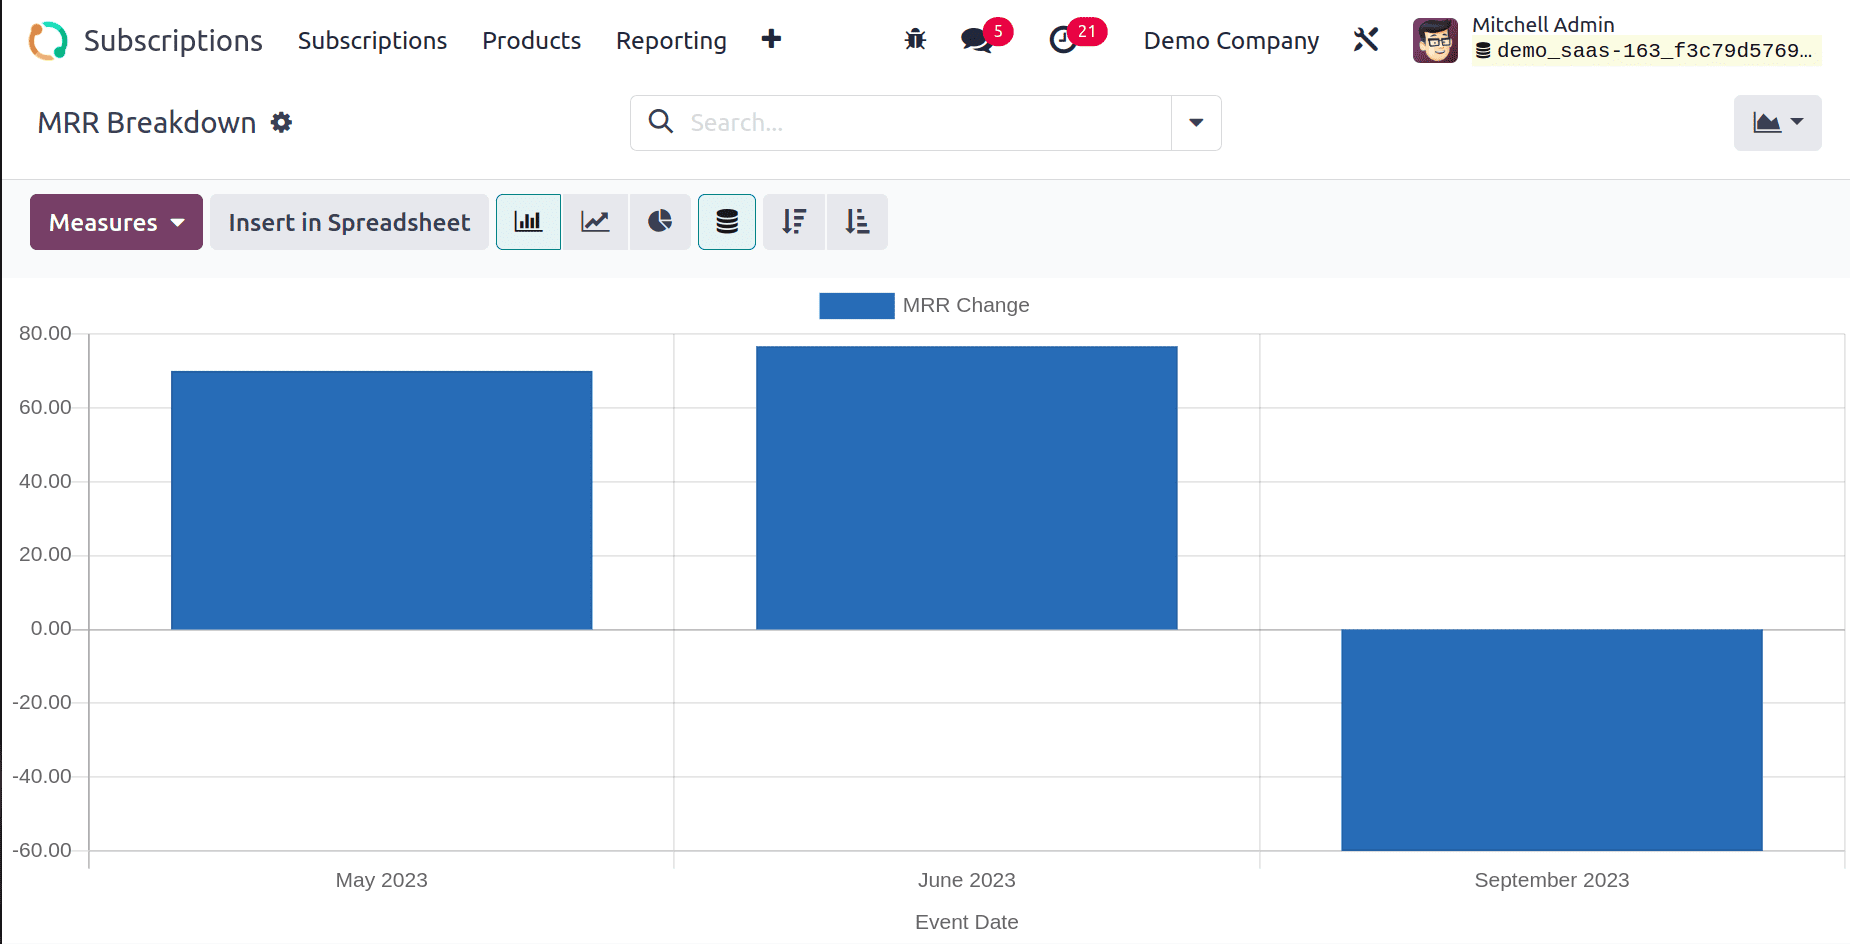This screenshot has width=1850, height=944.
Task: Open conversations with 5 unread messages
Action: pyautogui.click(x=977, y=40)
